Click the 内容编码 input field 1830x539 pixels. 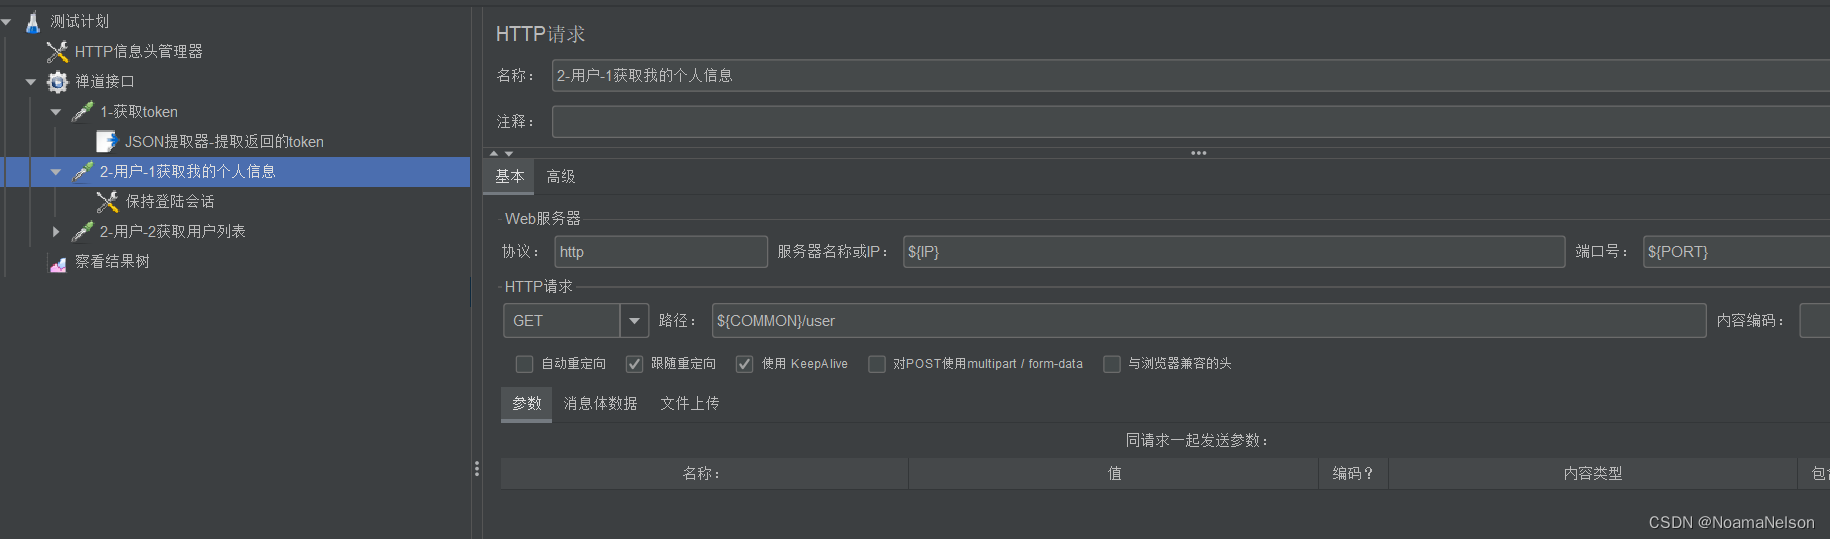pos(1814,321)
